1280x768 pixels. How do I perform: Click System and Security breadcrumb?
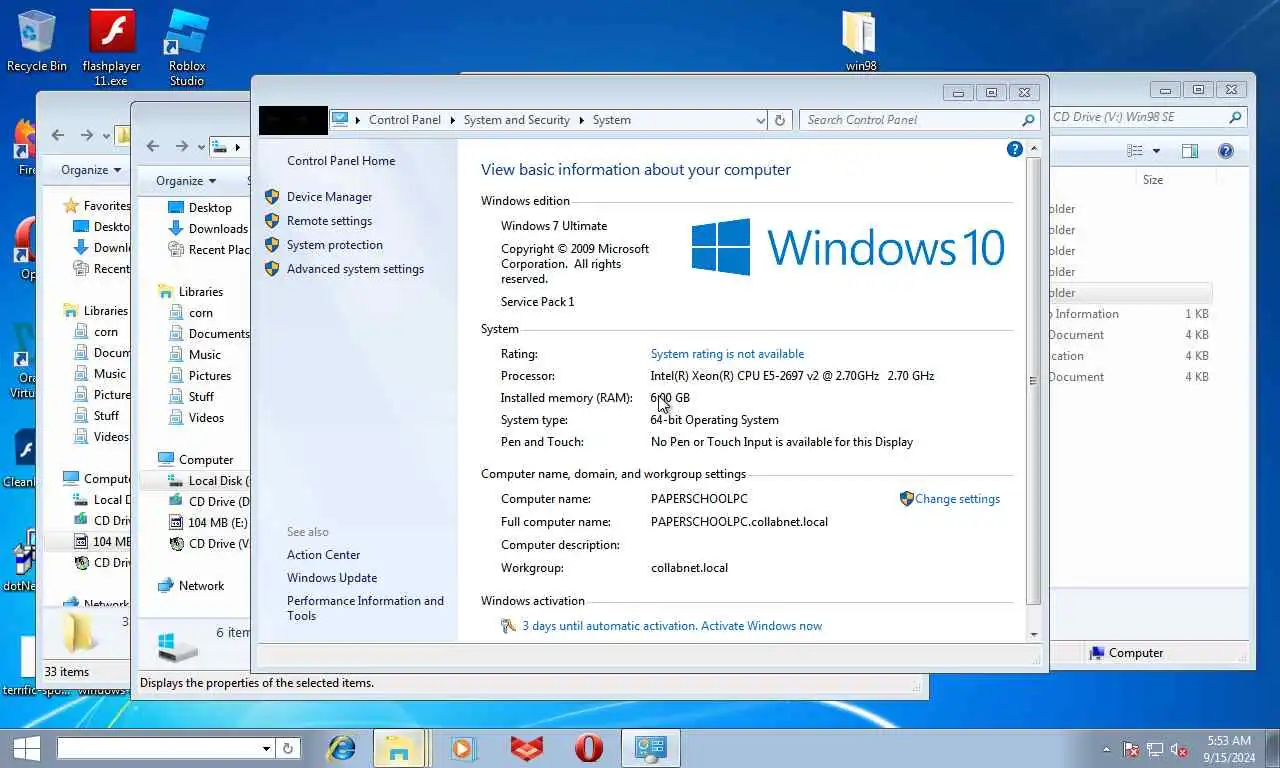[x=516, y=120]
